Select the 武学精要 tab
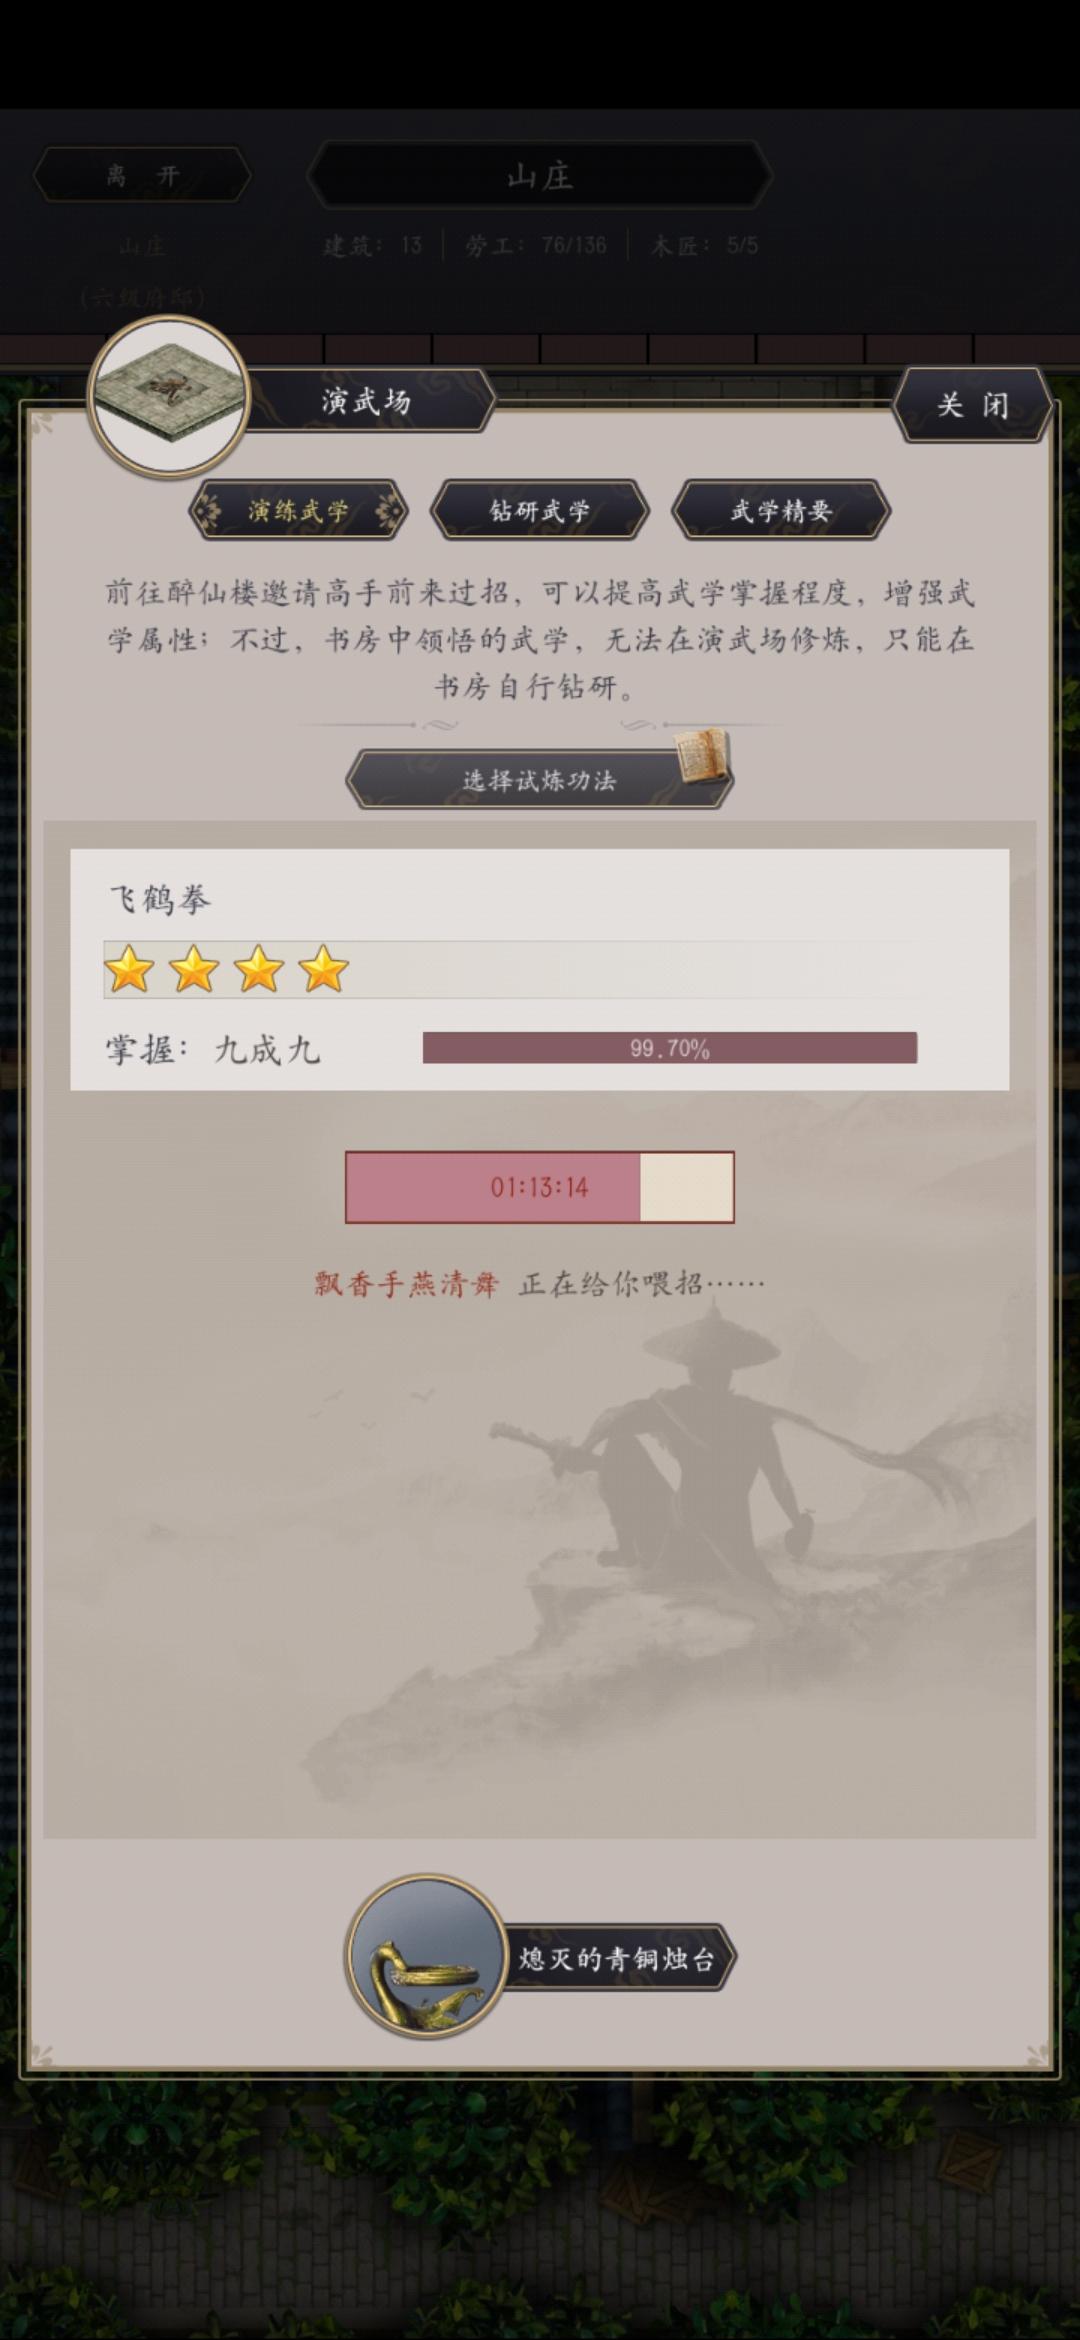 click(x=781, y=510)
